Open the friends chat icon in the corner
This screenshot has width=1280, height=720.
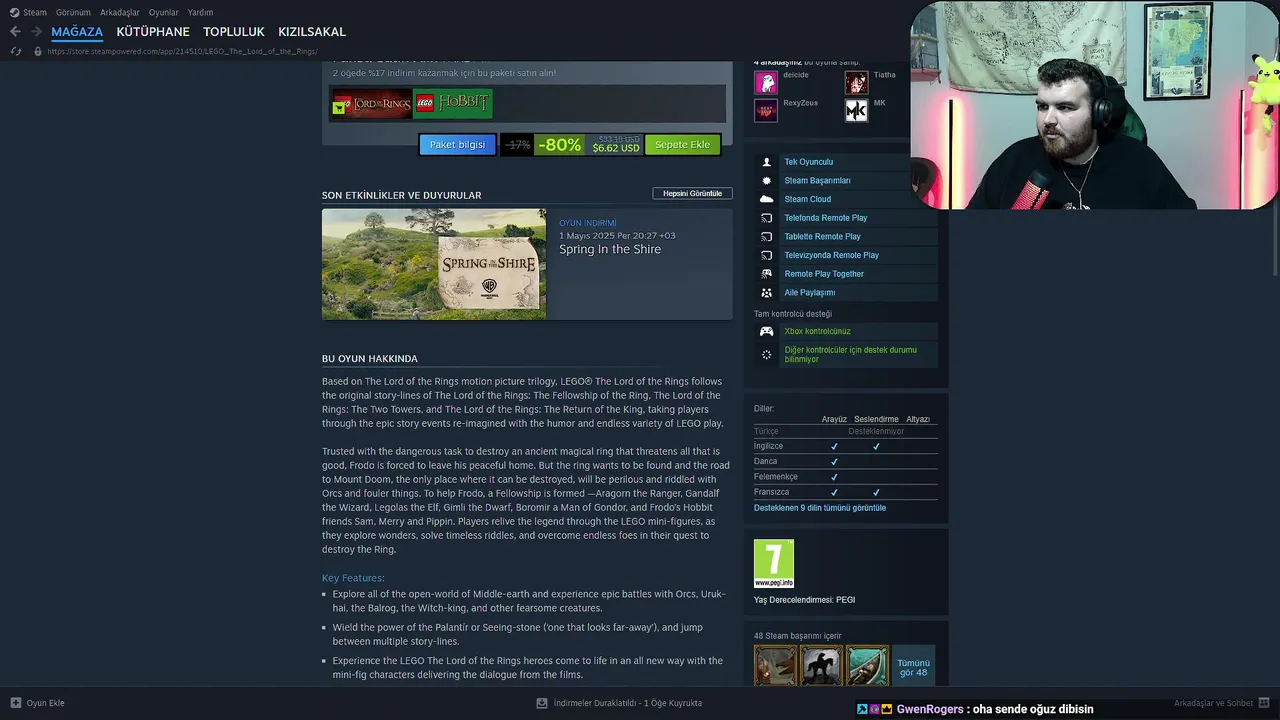[1264, 703]
